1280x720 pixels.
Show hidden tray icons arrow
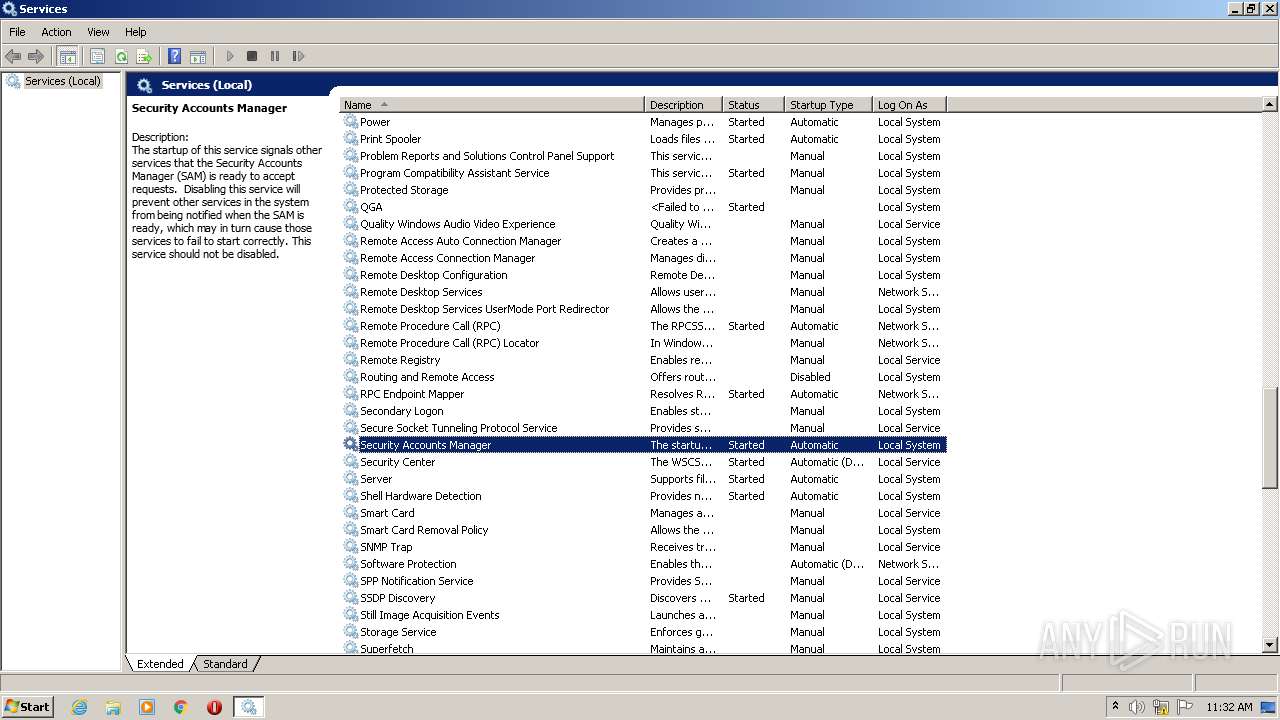point(1115,707)
